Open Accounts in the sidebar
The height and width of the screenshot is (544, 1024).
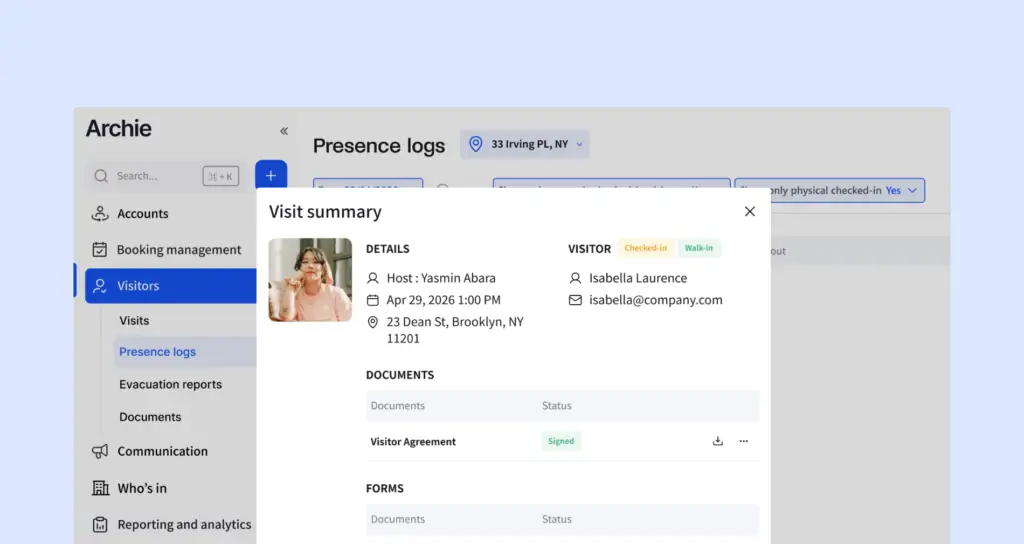pyautogui.click(x=142, y=214)
